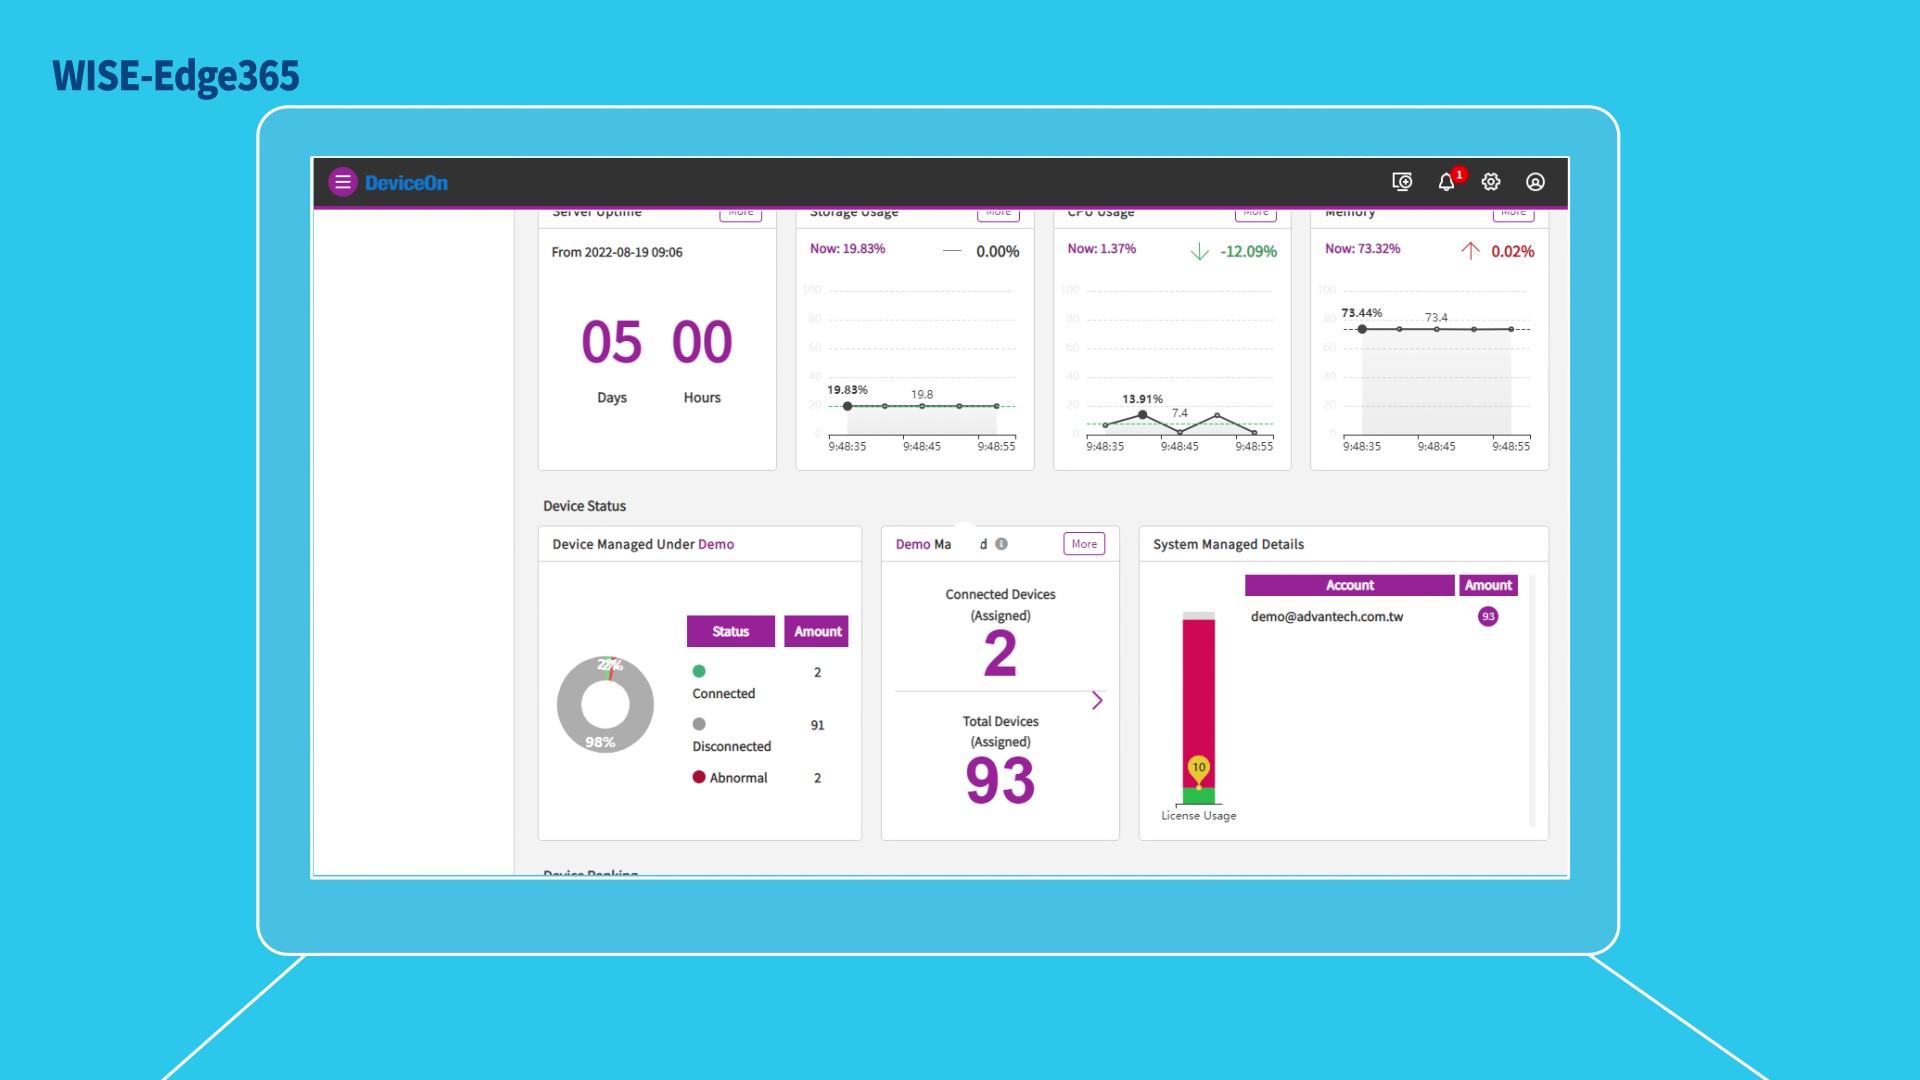Click demo@advantech.com.tw account label
The width and height of the screenshot is (1920, 1080).
click(1327, 616)
